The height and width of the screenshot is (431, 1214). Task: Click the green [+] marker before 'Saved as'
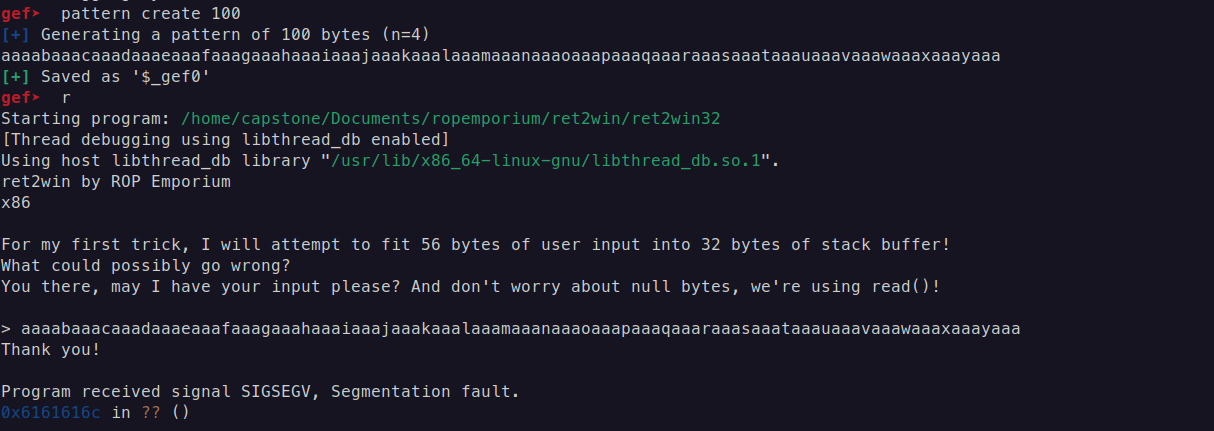(x=16, y=77)
